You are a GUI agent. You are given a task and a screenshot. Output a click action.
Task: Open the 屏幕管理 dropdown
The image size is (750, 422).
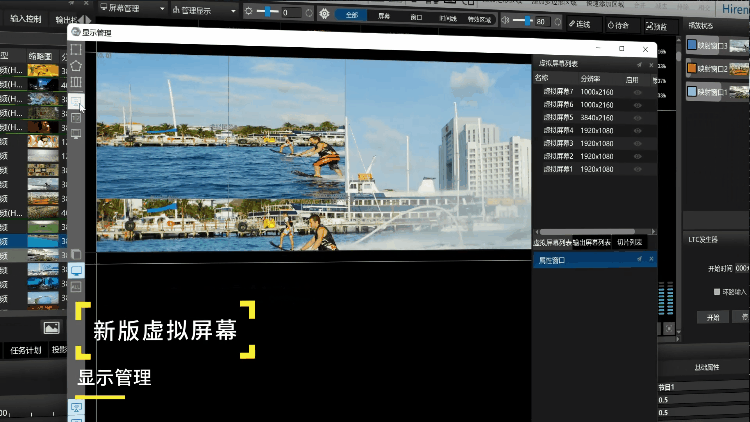[132, 8]
